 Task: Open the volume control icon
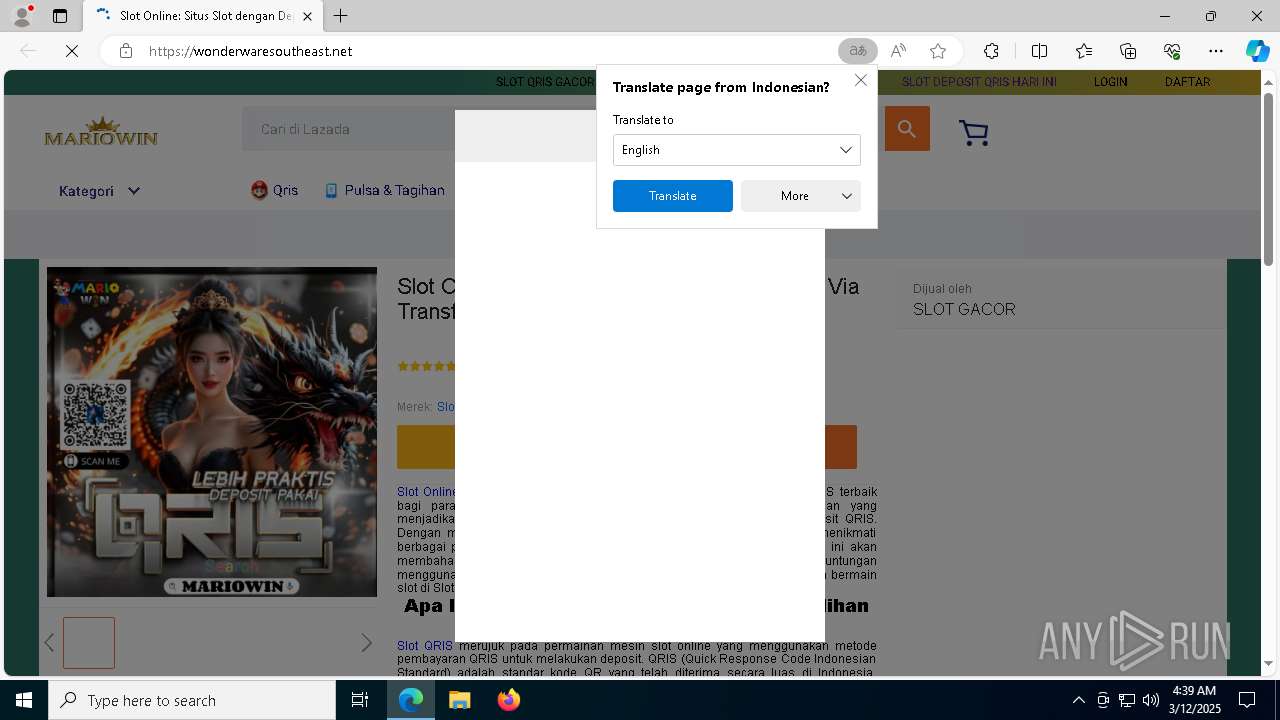[x=1150, y=700]
